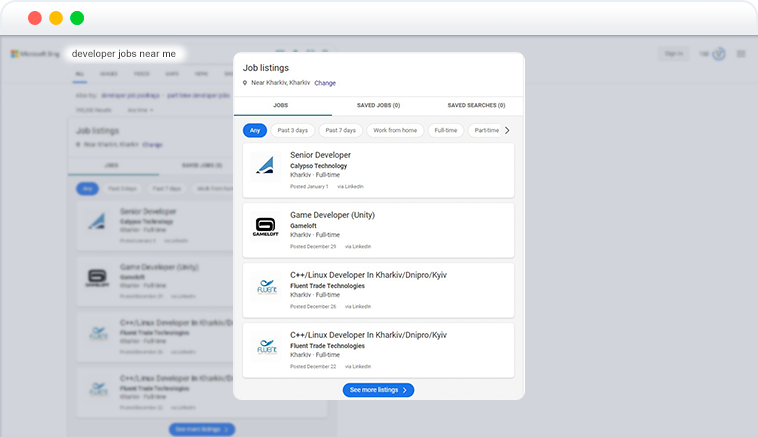Switch to the Jobs tab
This screenshot has width=758, height=437.
[x=281, y=105]
